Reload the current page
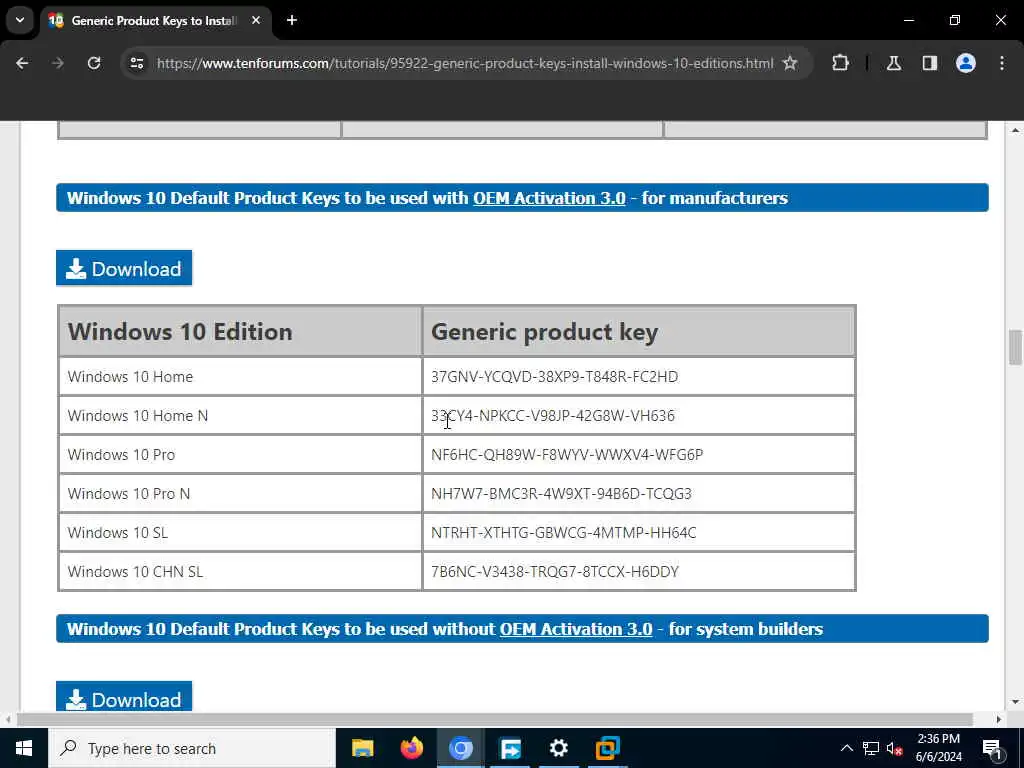Image resolution: width=1024 pixels, height=768 pixels. point(94,63)
